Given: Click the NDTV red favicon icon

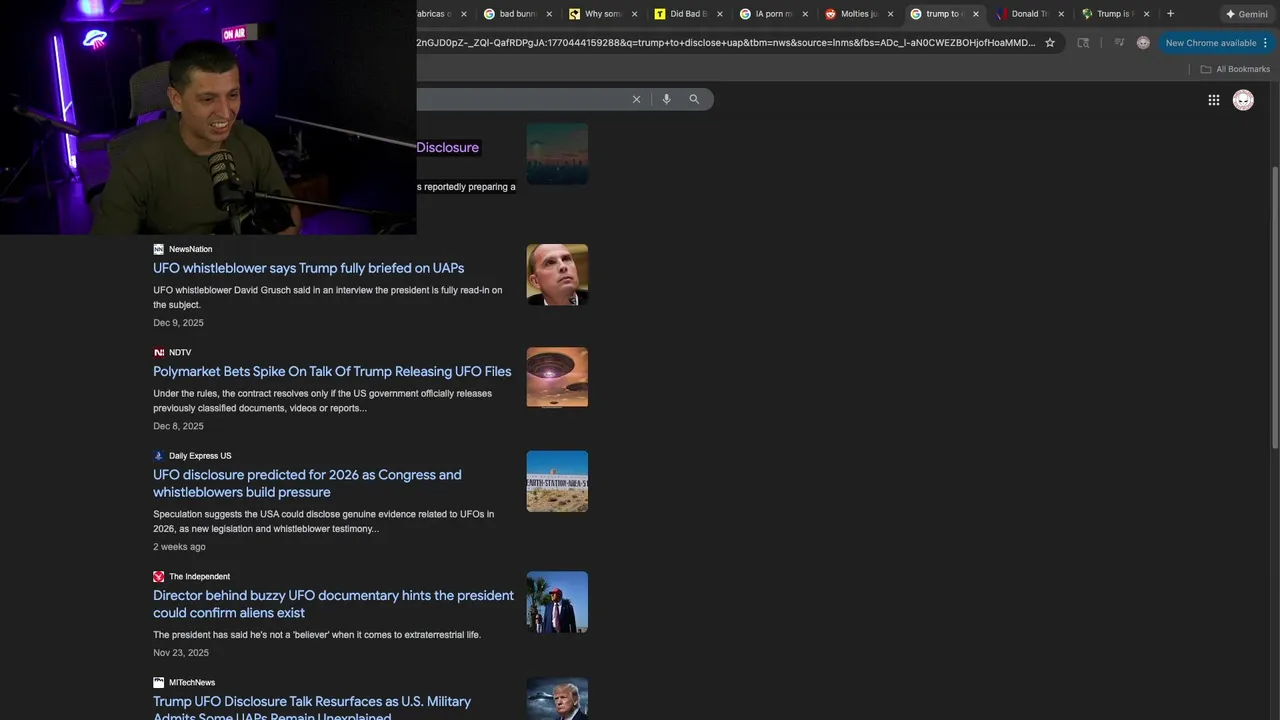Looking at the screenshot, I should point(158,353).
